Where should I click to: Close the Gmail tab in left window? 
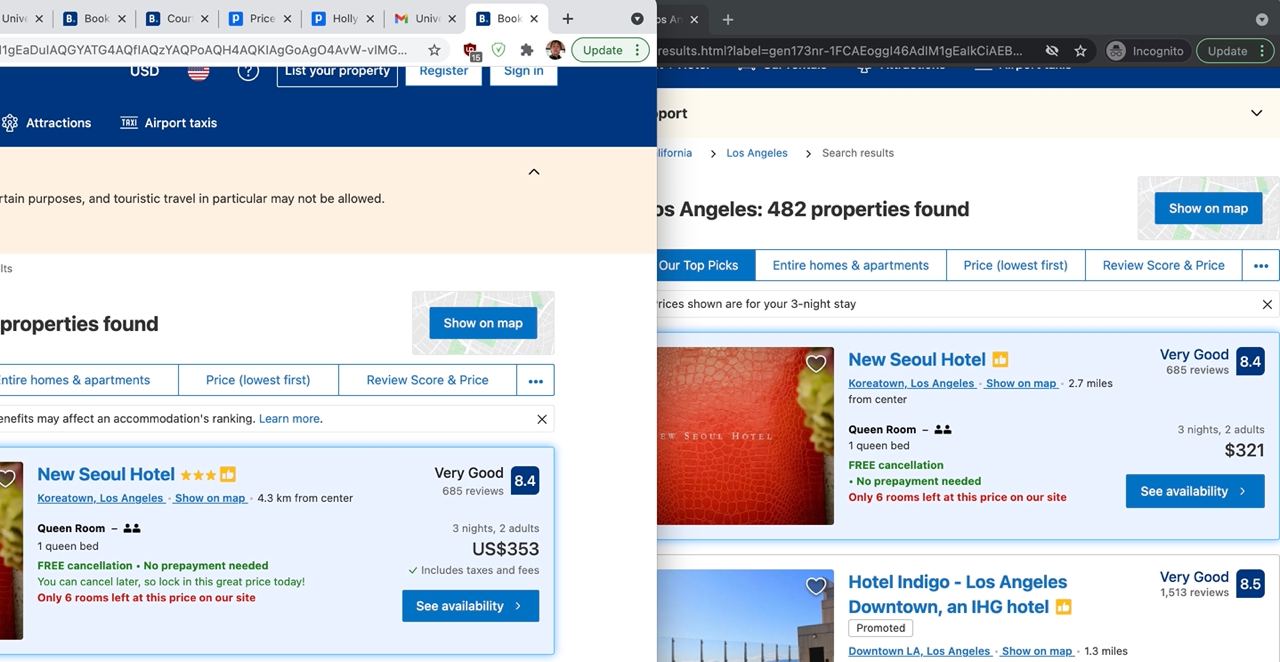point(452,18)
